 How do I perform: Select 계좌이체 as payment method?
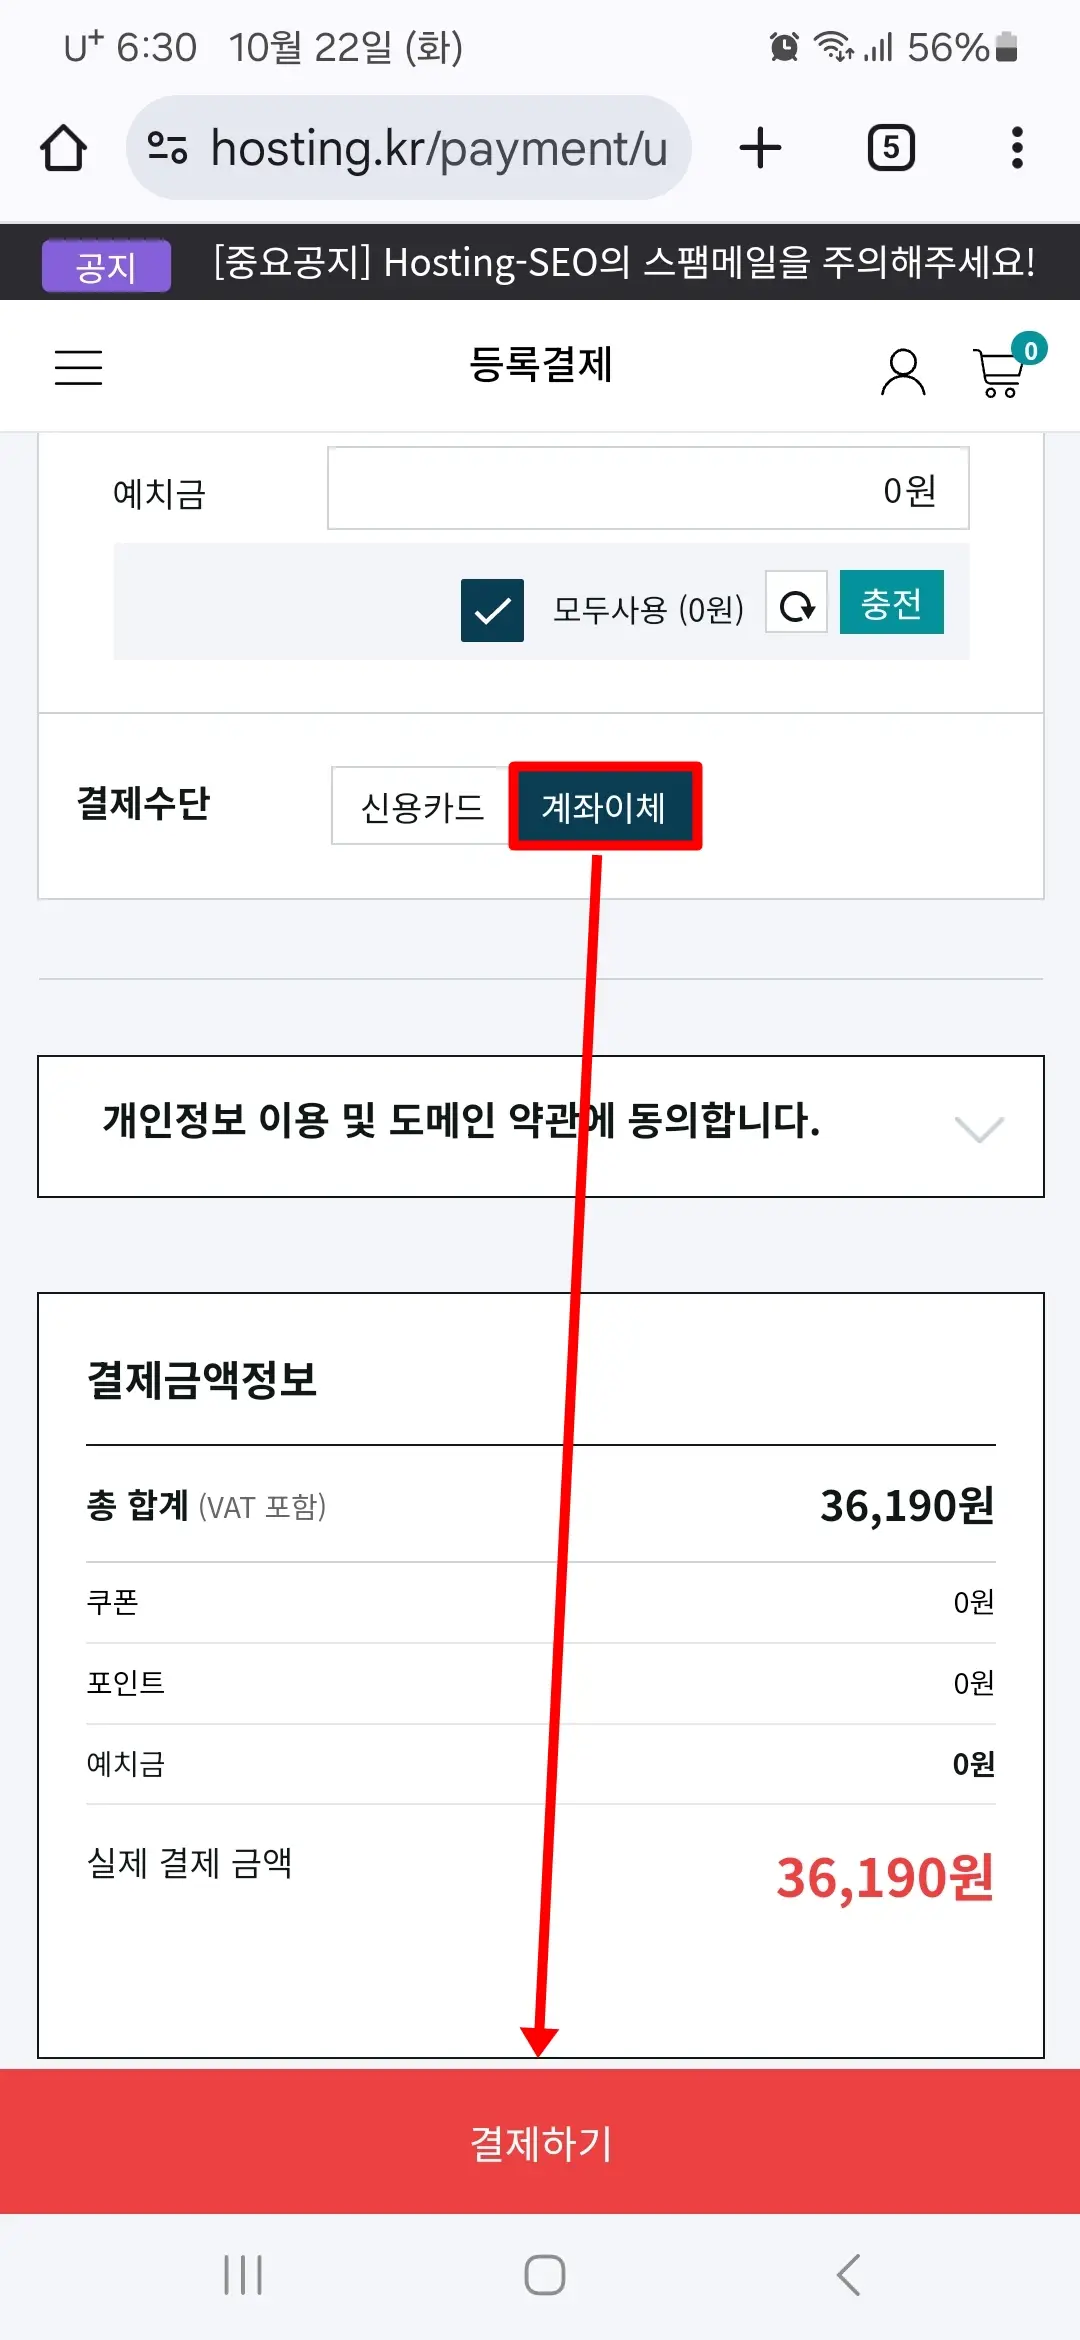pos(604,806)
